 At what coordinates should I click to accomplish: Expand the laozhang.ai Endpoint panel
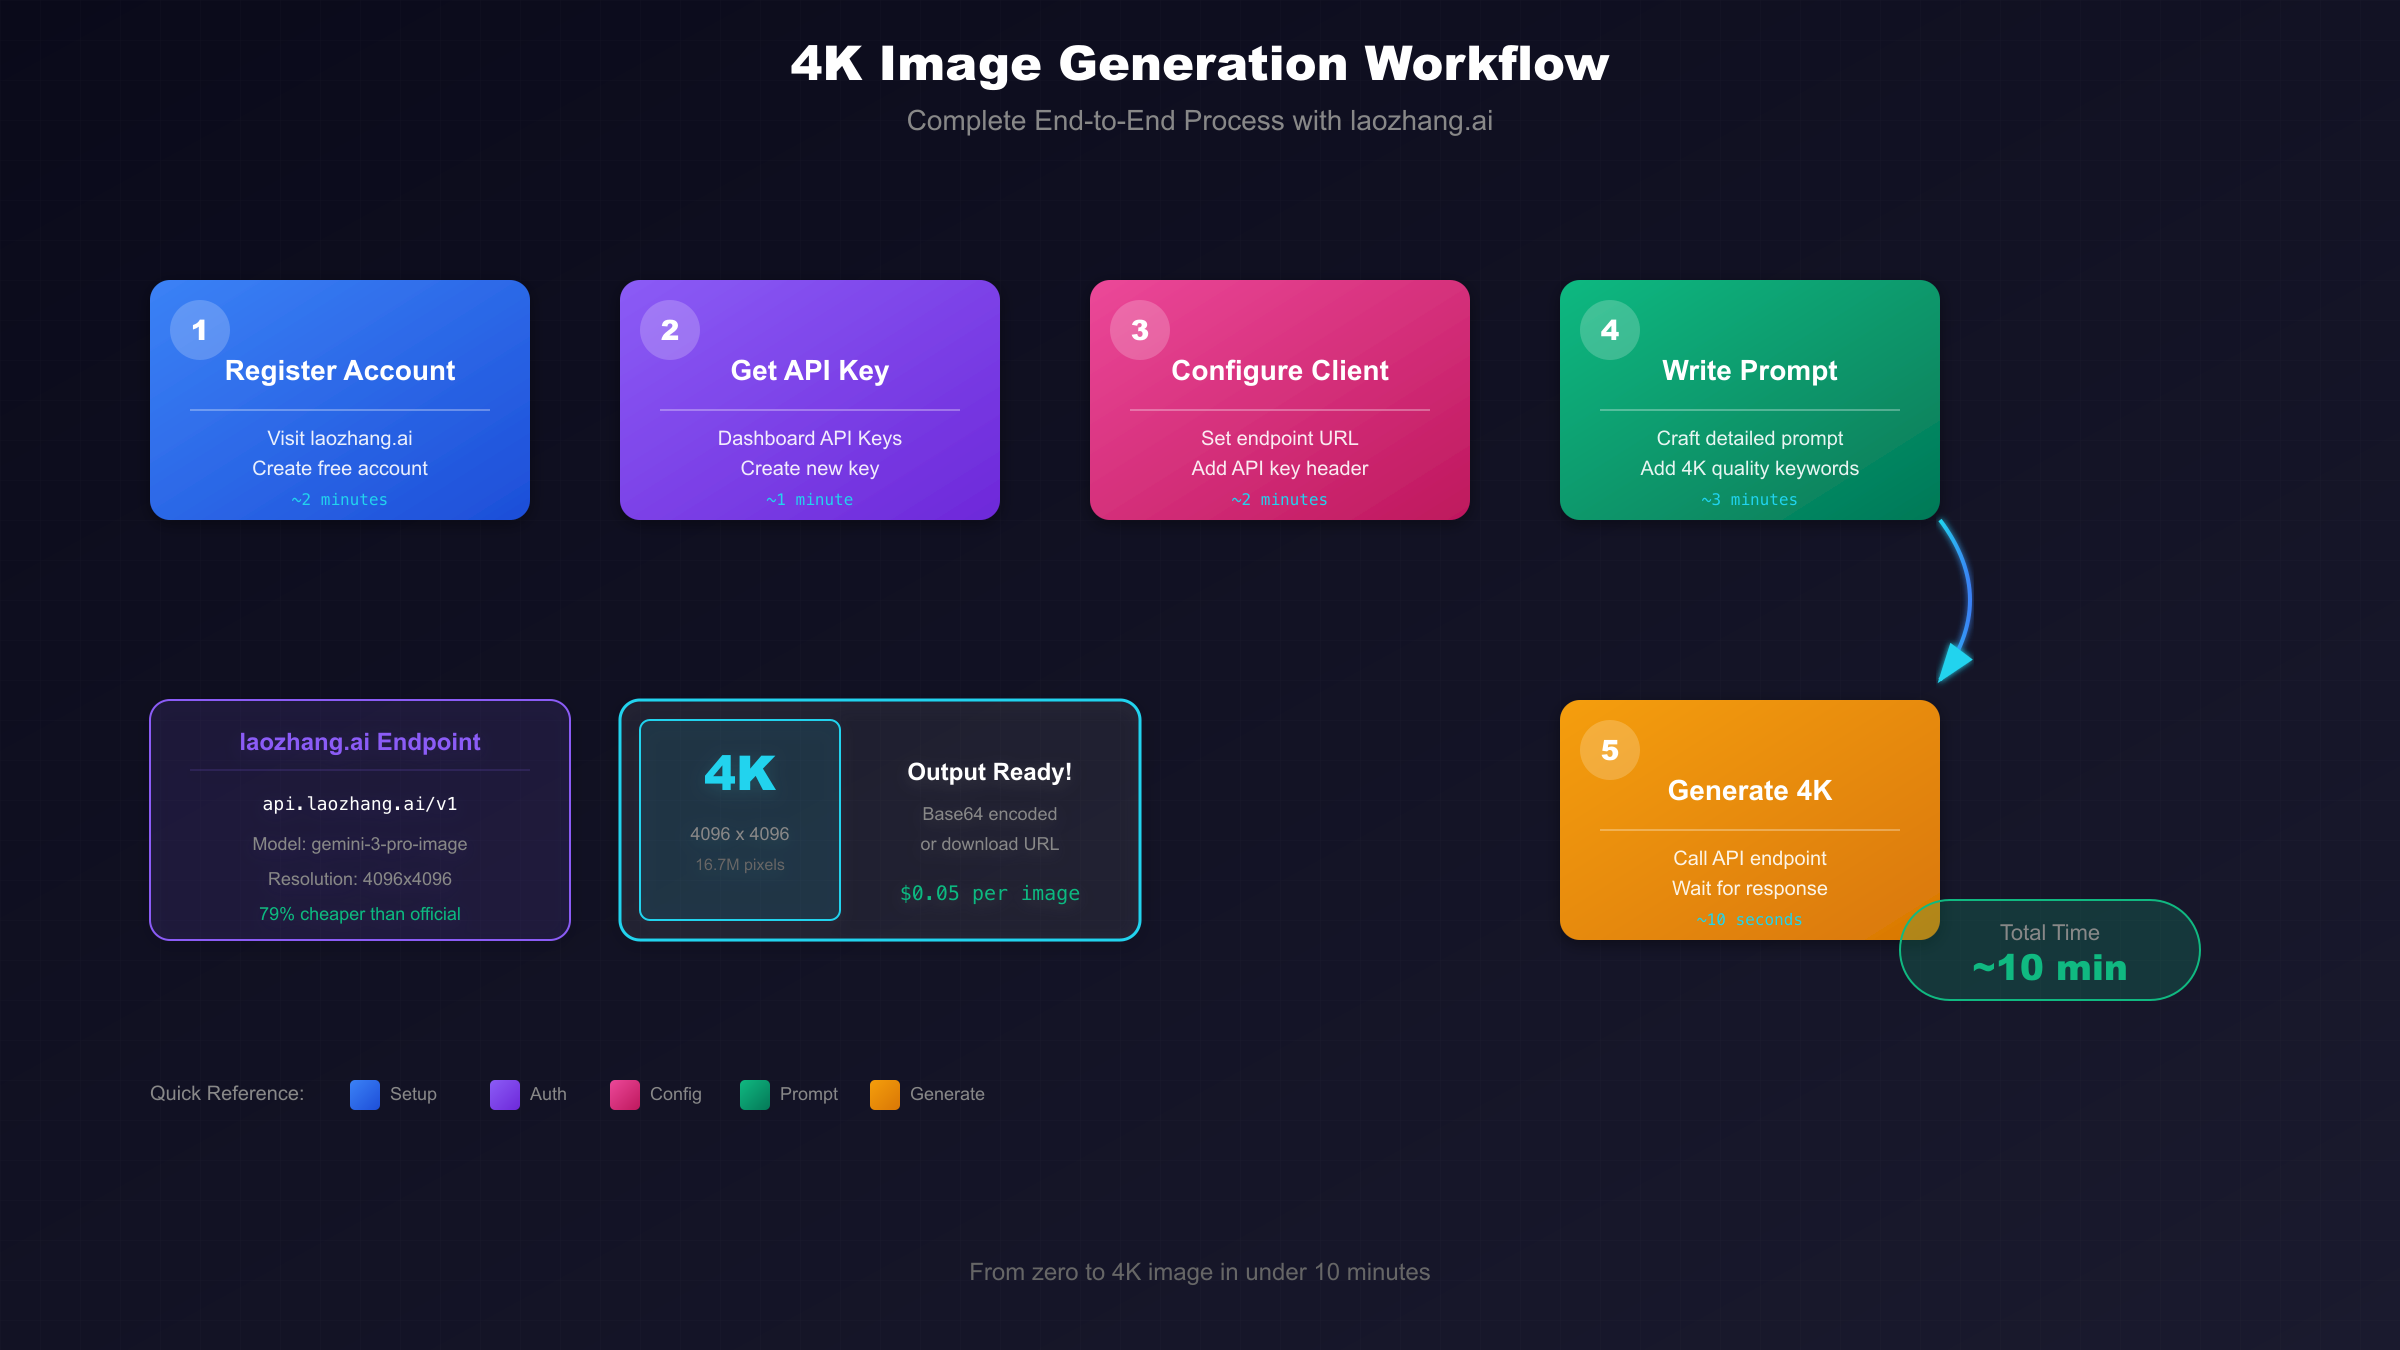(x=359, y=822)
